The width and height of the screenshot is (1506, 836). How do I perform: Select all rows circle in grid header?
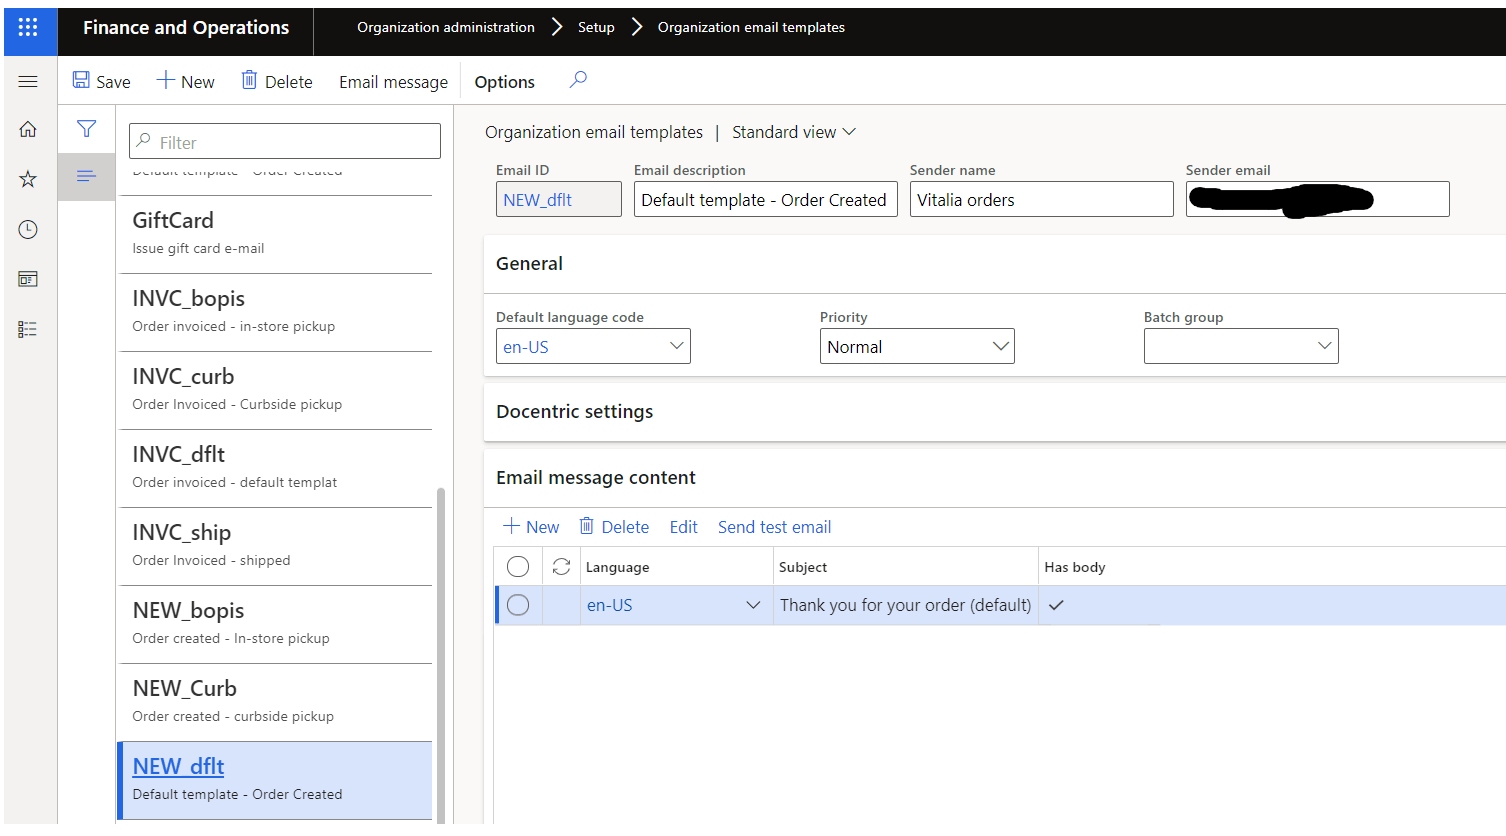pyautogui.click(x=518, y=567)
